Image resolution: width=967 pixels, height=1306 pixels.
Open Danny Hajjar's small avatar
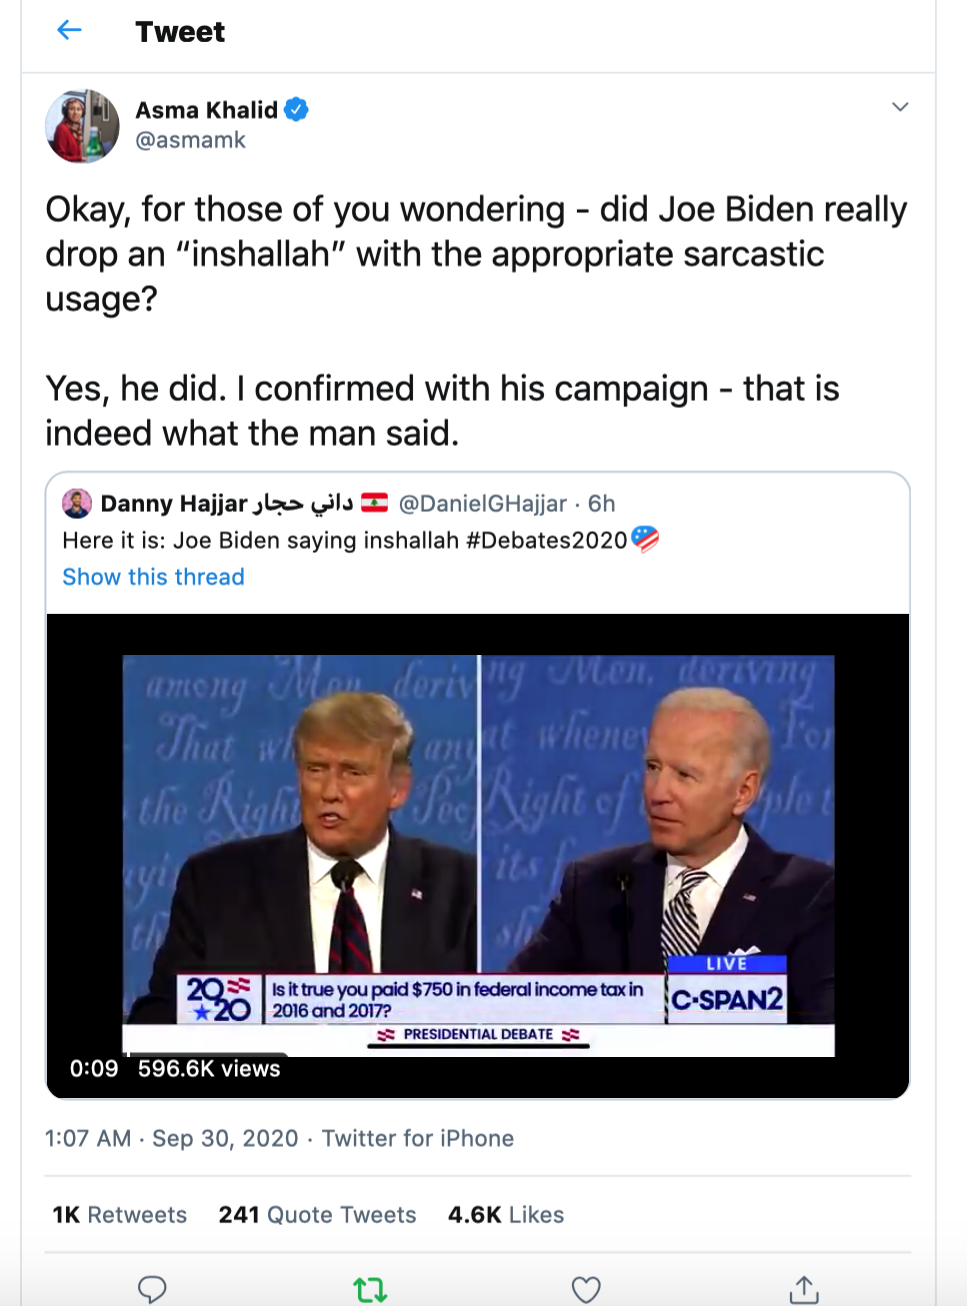click(x=77, y=503)
